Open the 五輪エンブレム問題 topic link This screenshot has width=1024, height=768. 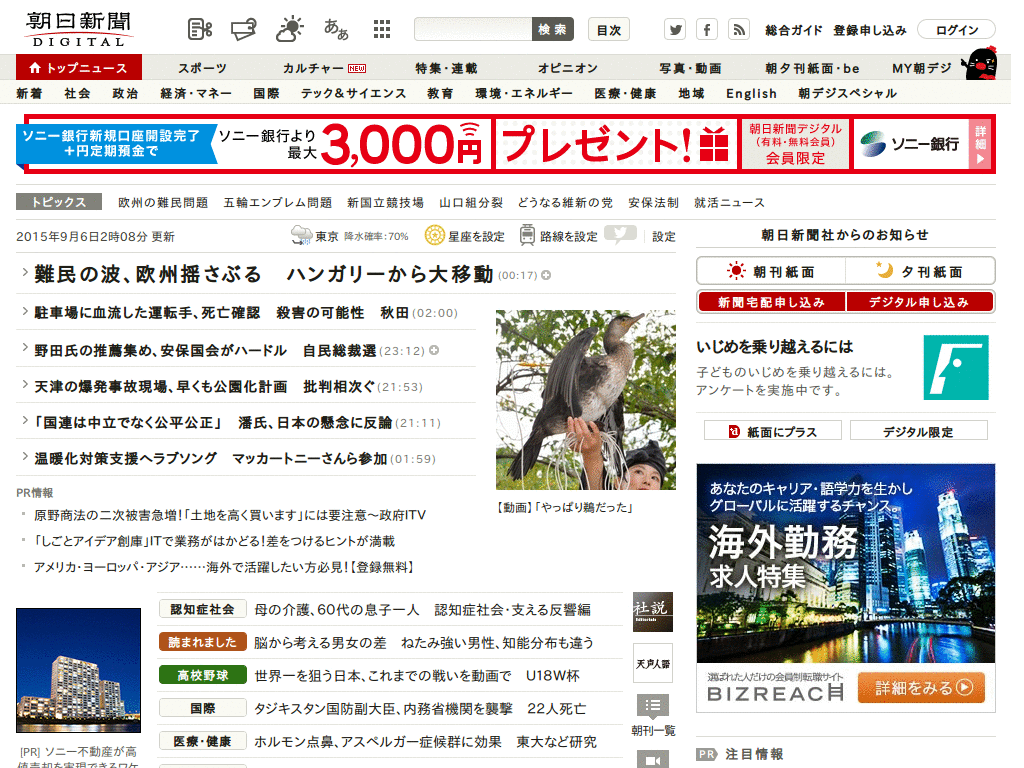(x=278, y=202)
